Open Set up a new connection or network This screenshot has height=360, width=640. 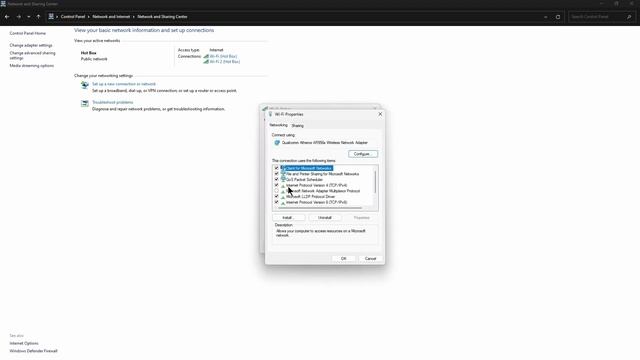tap(124, 84)
